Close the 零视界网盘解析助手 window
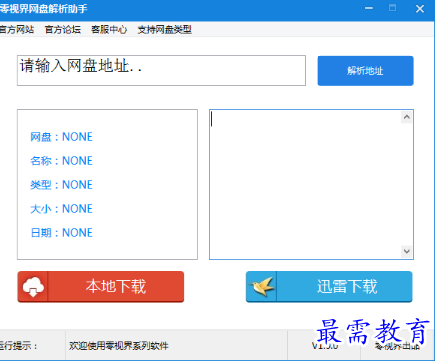Image resolution: width=438 pixels, height=363 pixels. (420, 9)
